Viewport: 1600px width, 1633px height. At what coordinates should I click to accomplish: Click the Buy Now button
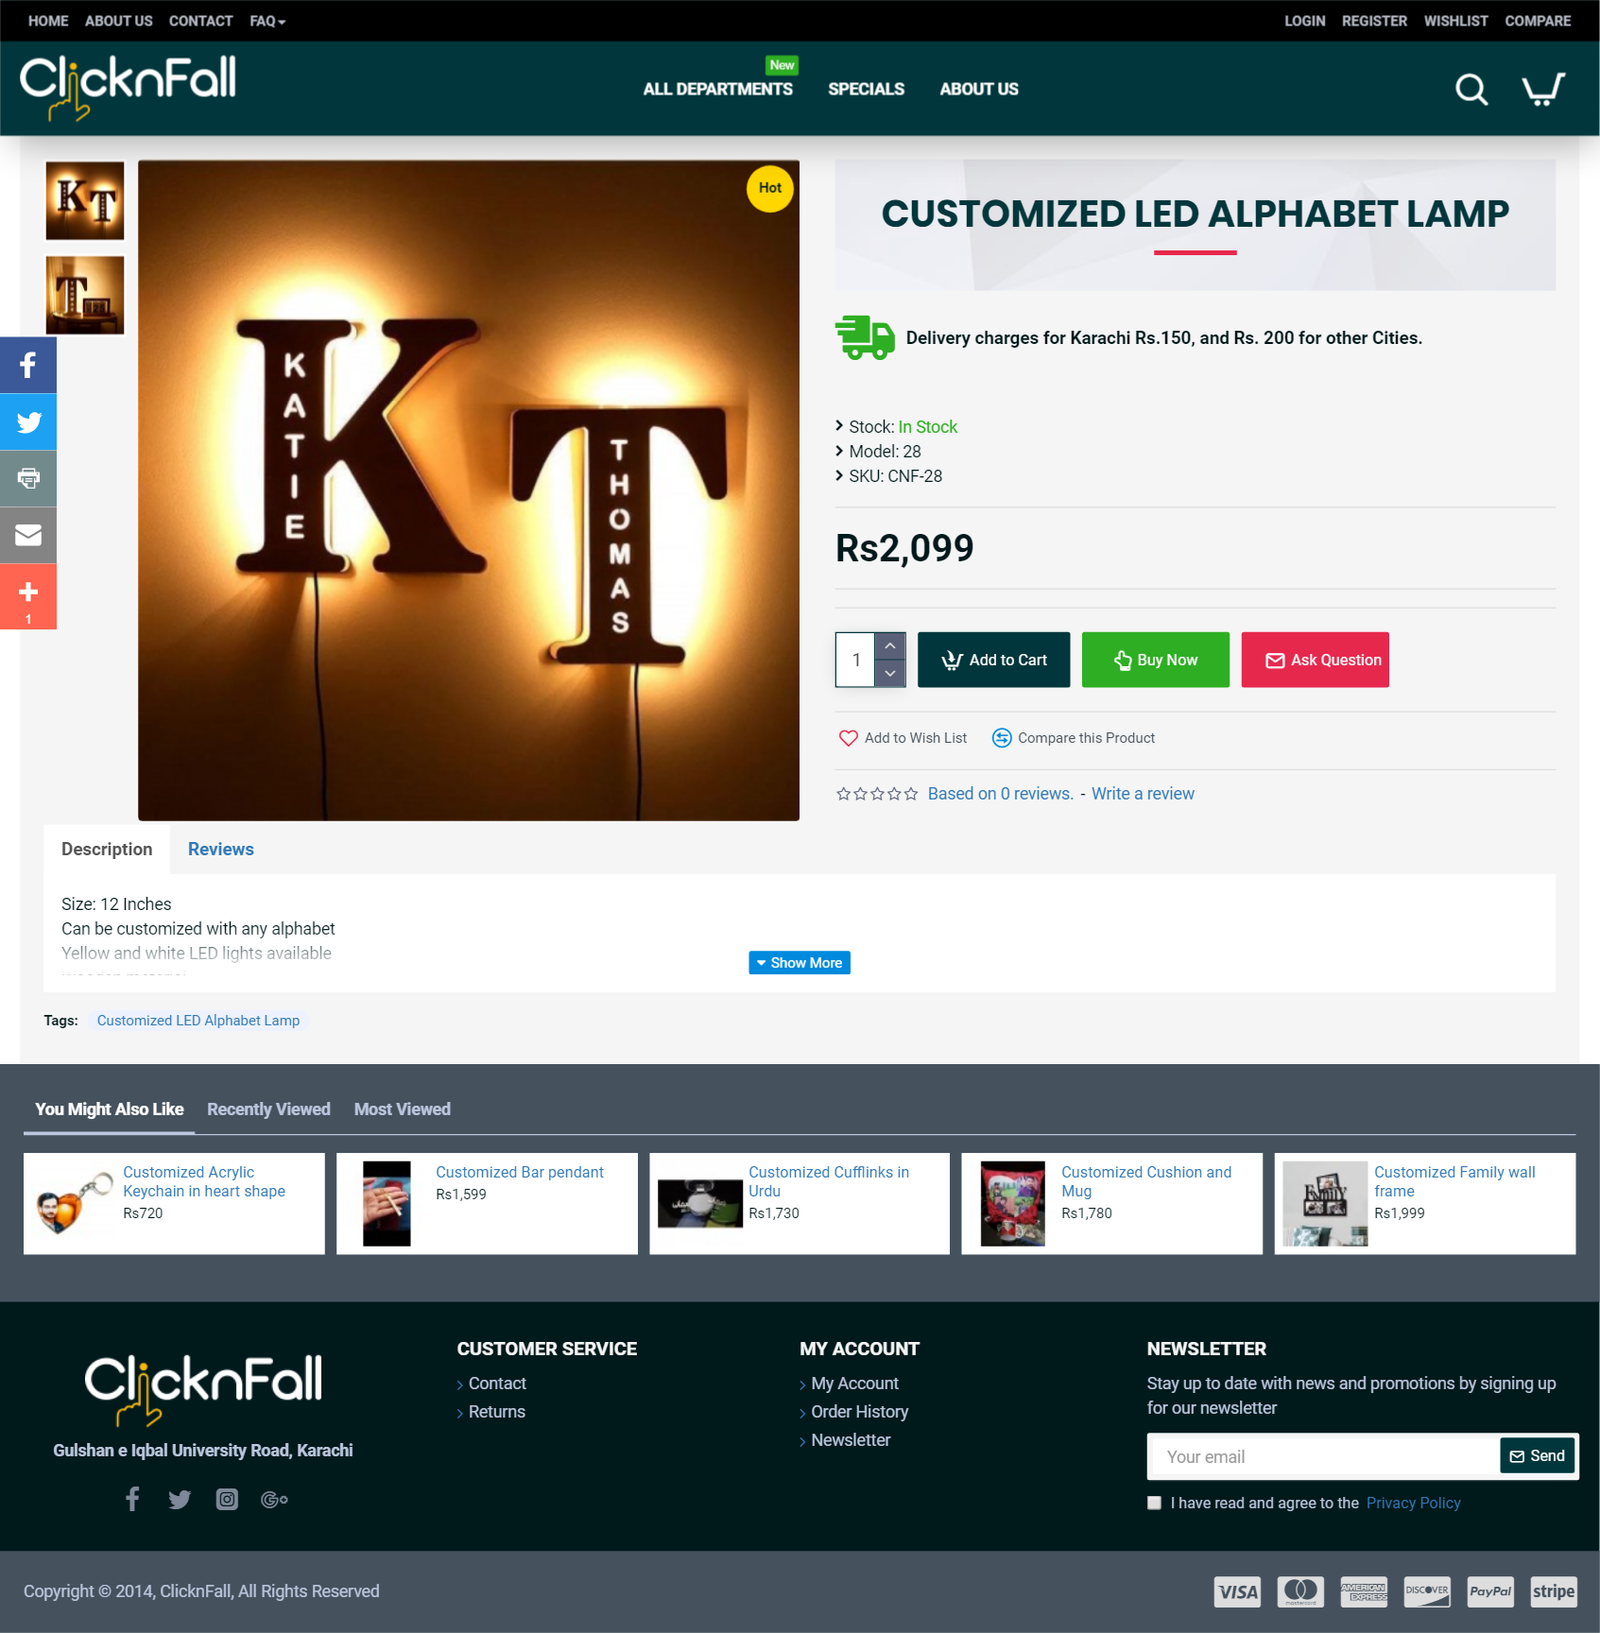pos(1155,660)
